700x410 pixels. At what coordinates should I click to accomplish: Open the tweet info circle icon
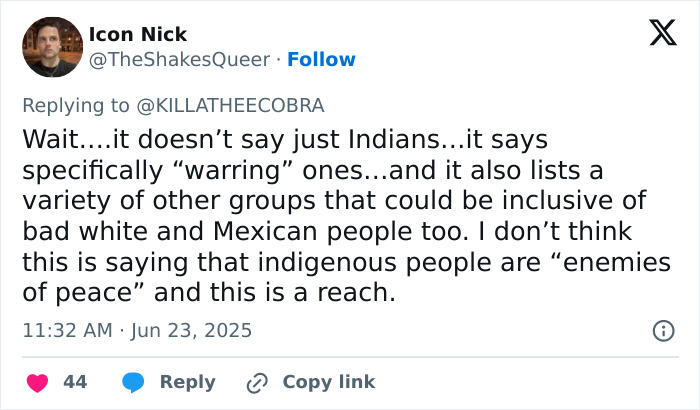point(662,330)
